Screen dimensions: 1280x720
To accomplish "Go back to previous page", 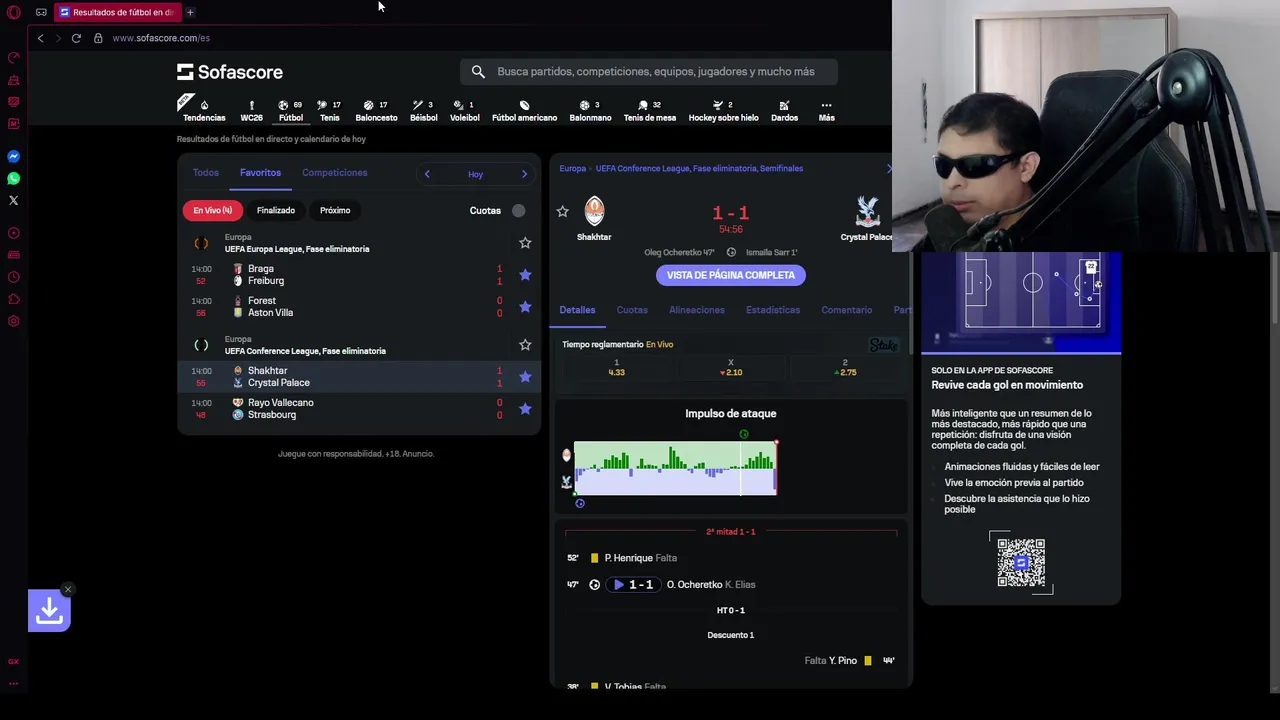I will [x=40, y=38].
